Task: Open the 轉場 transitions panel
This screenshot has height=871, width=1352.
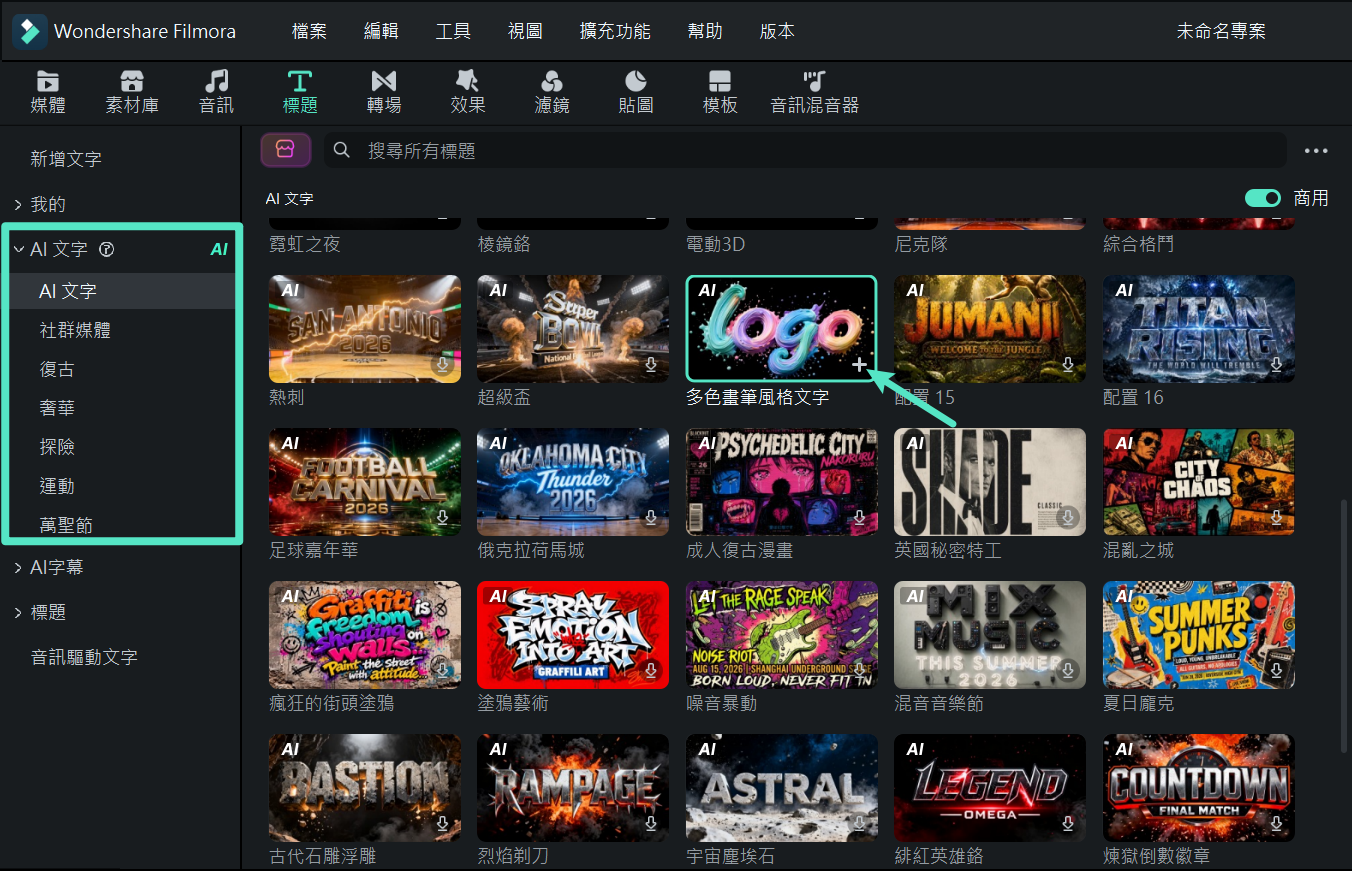Action: pos(384,91)
